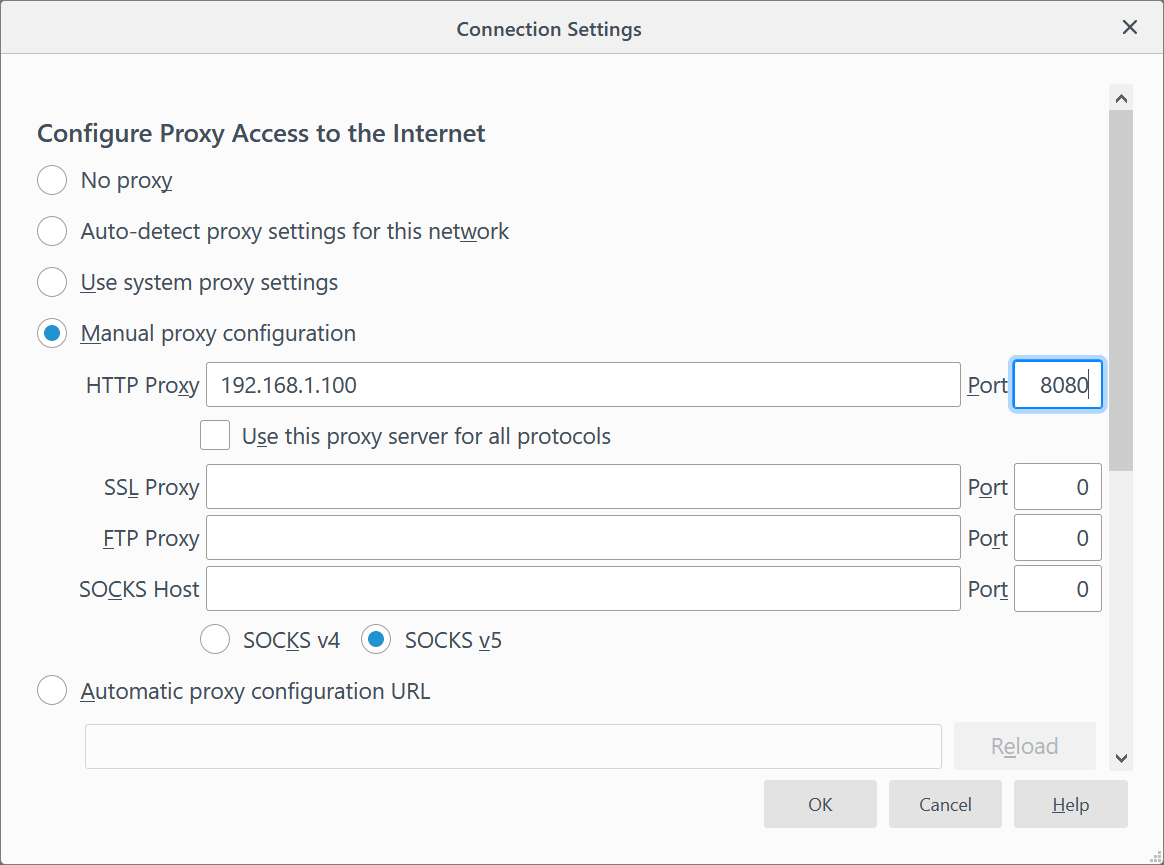
Task: Click the SSL Proxy address field
Action: pyautogui.click(x=582, y=488)
